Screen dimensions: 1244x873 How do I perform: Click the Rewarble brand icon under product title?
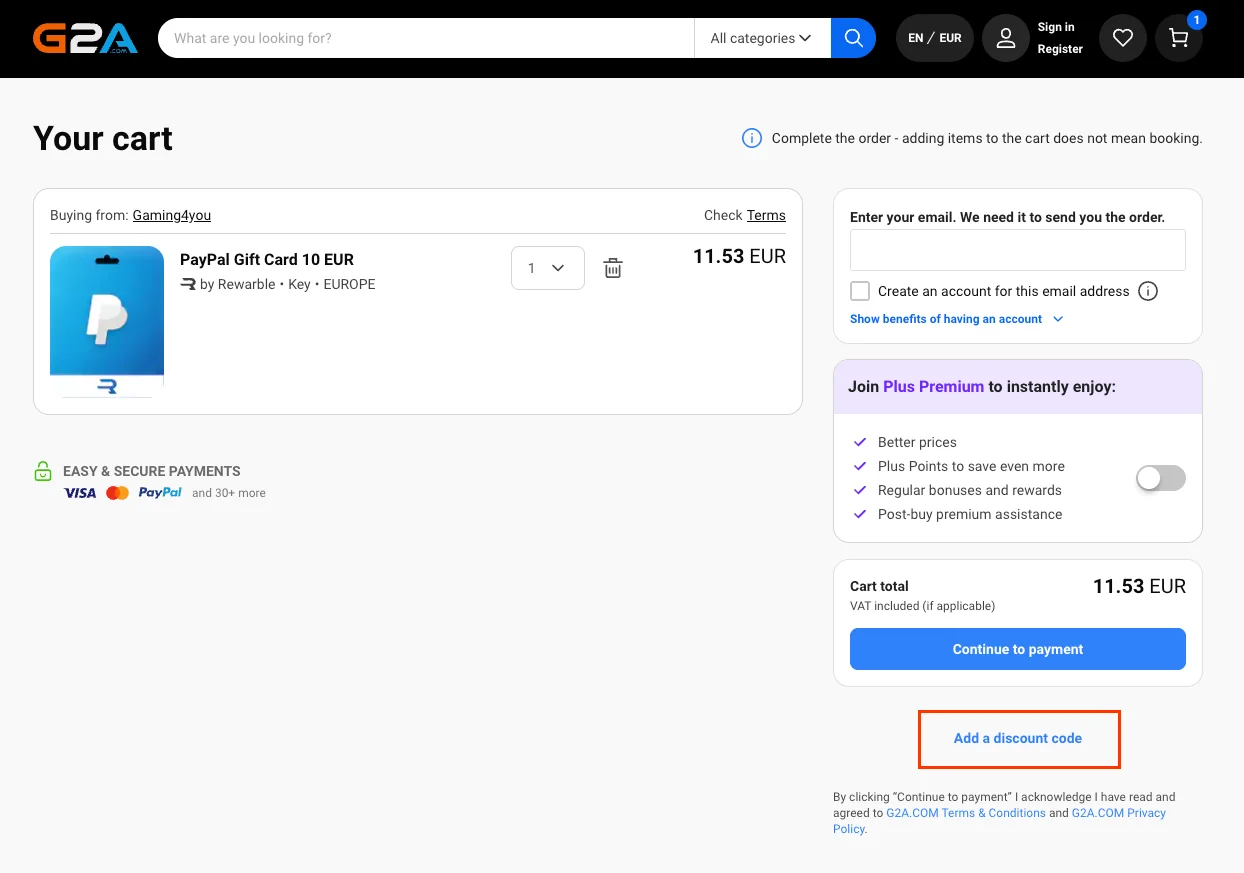coord(188,284)
